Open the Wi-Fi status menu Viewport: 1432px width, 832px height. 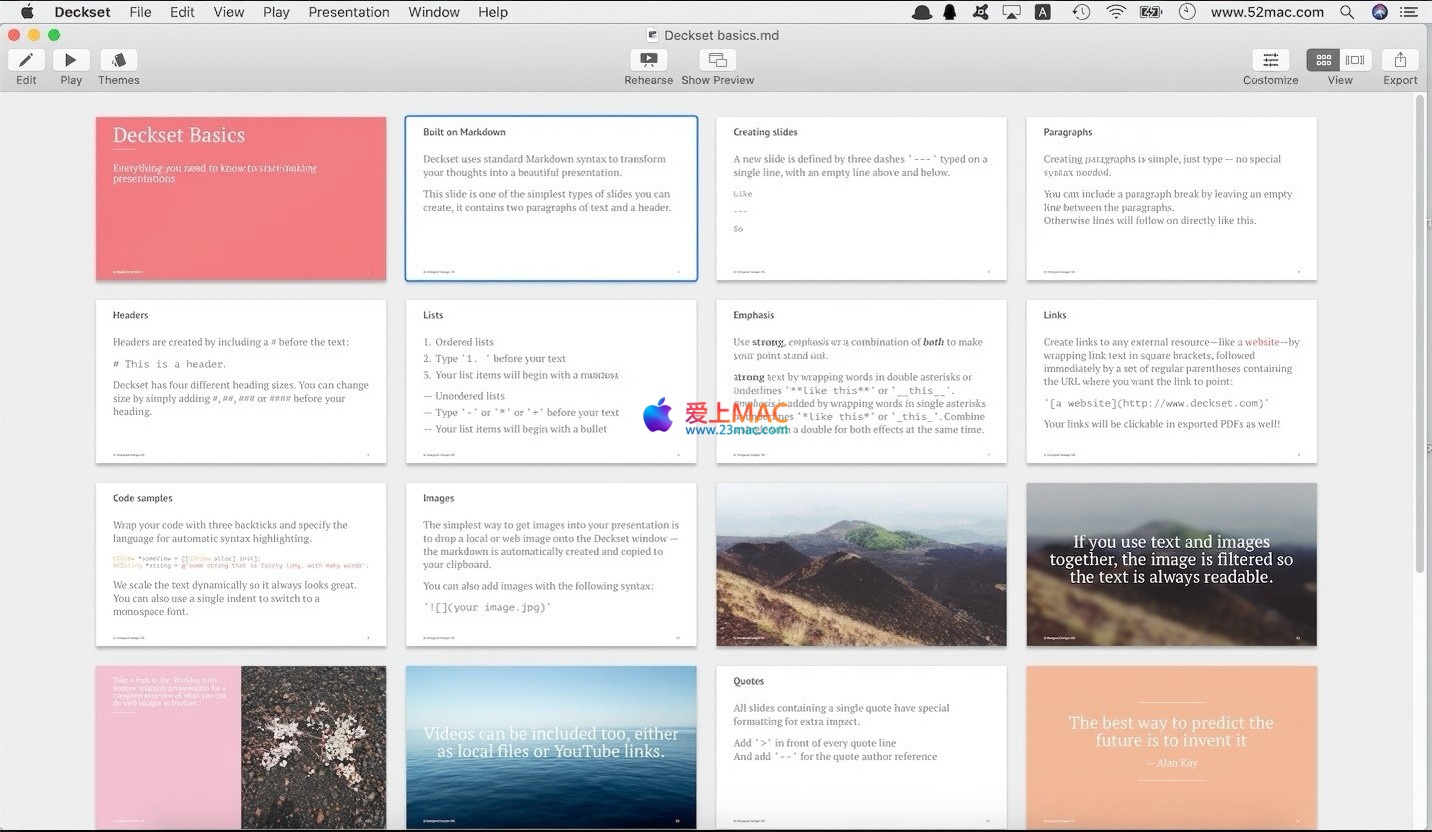(1116, 12)
